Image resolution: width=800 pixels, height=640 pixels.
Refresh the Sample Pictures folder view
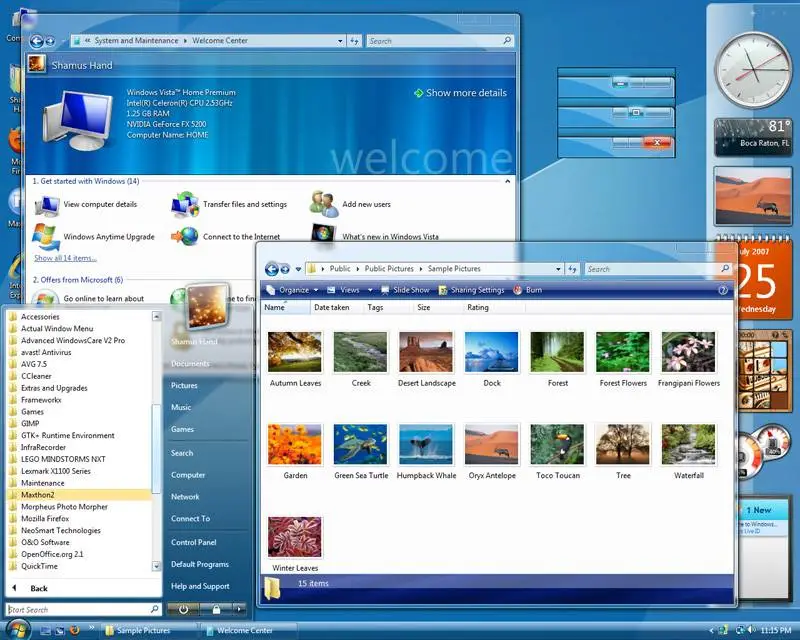pyautogui.click(x=572, y=269)
